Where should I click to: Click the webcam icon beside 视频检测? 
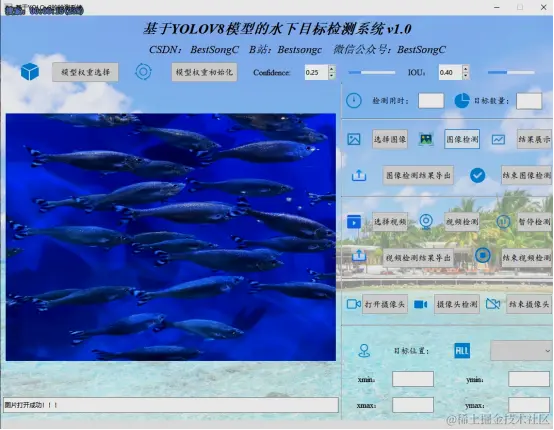[426, 222]
